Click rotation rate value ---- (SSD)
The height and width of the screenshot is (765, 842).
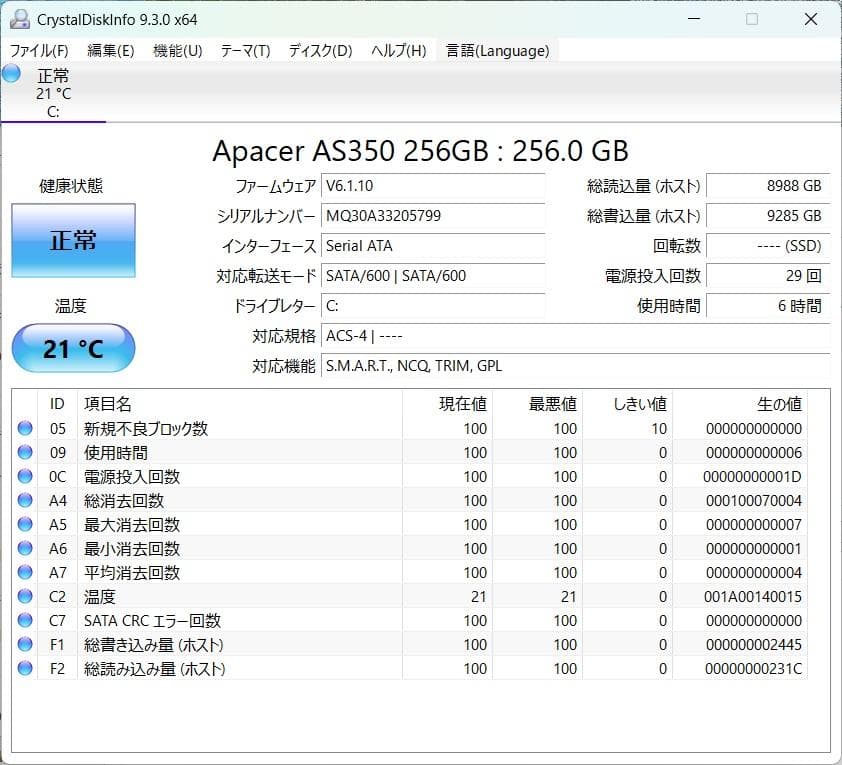tap(768, 246)
